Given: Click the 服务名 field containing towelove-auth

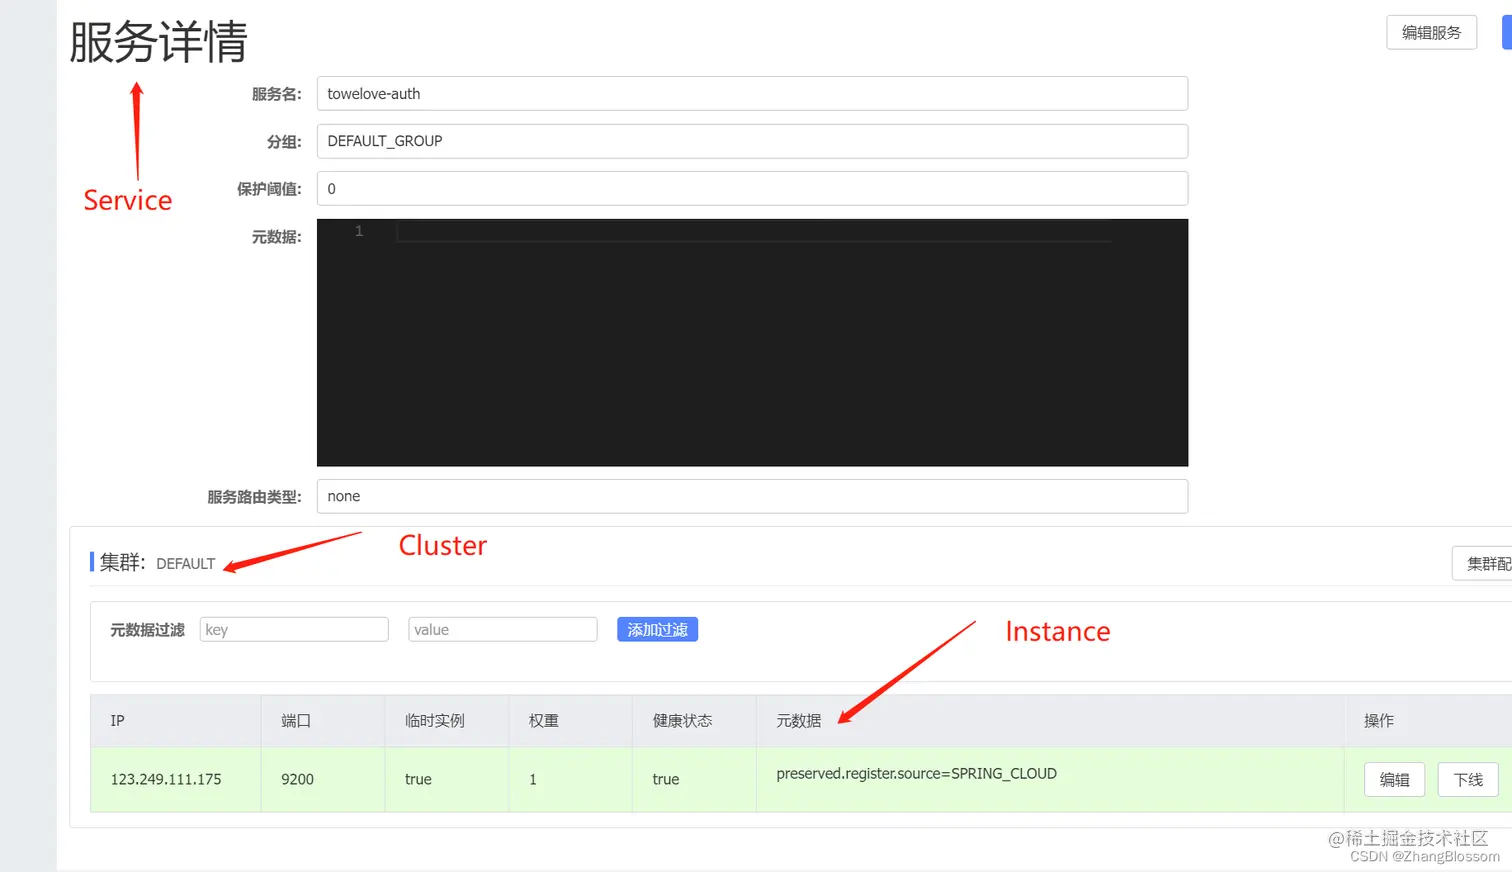Looking at the screenshot, I should coord(752,94).
